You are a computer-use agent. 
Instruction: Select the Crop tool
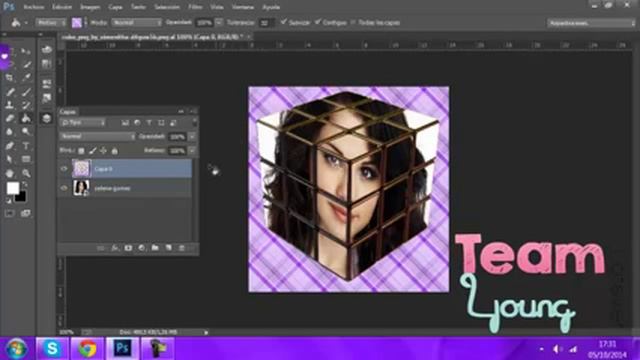pyautogui.click(x=10, y=78)
